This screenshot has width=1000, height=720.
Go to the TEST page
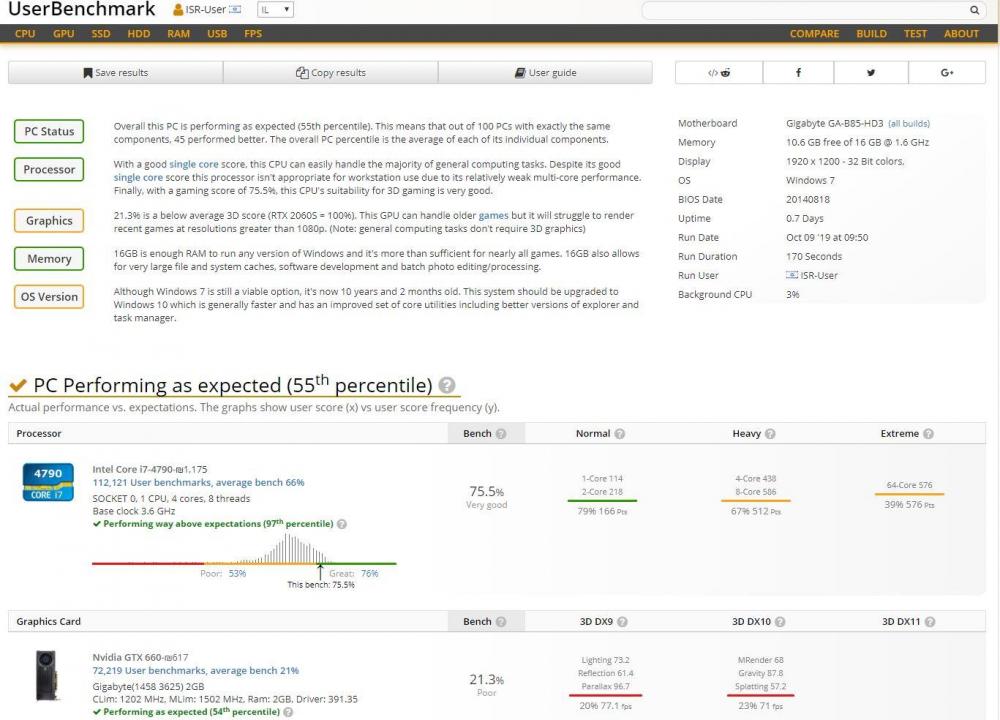pyautogui.click(x=915, y=34)
